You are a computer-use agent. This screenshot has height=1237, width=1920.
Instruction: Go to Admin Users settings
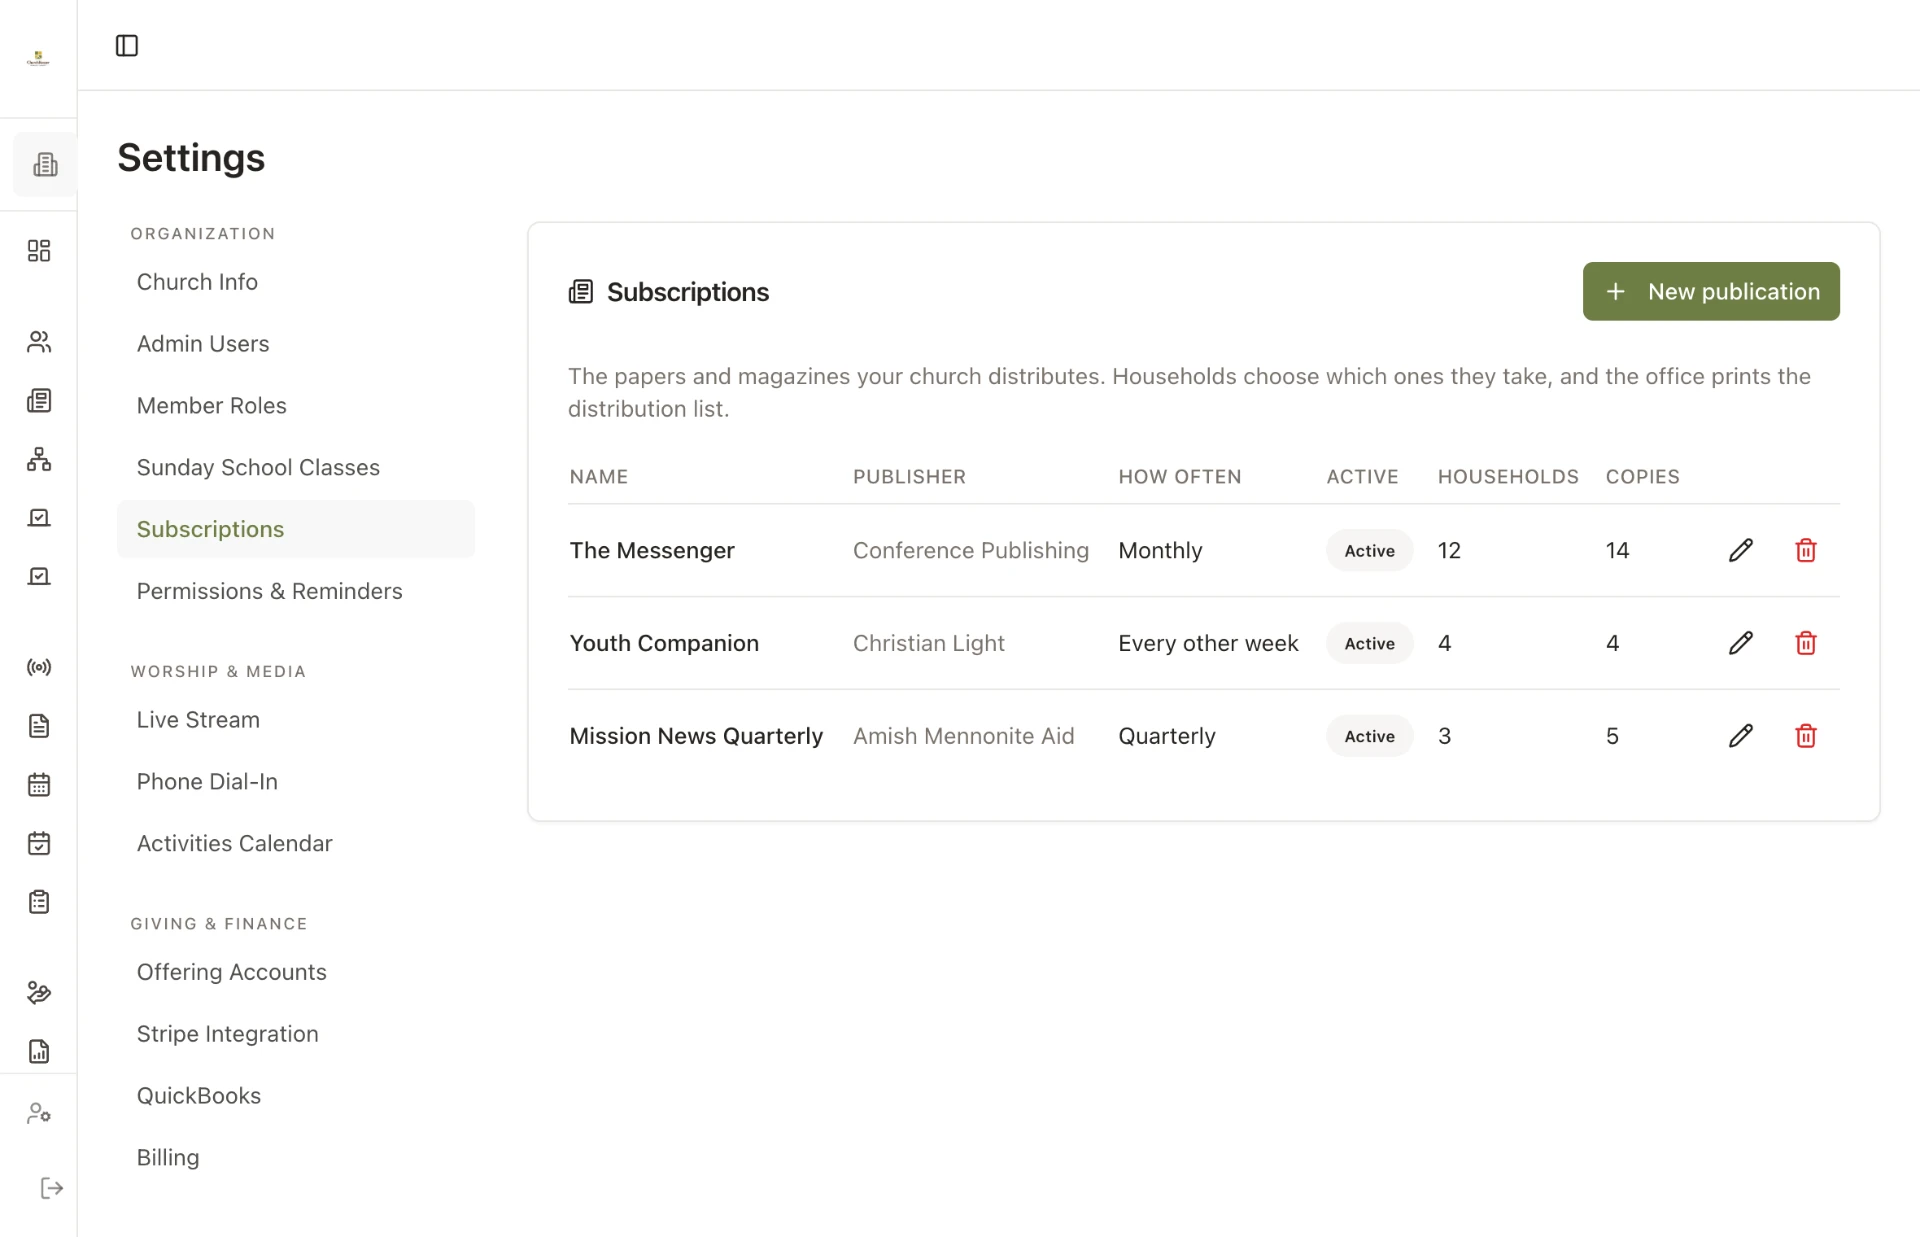coord(203,344)
